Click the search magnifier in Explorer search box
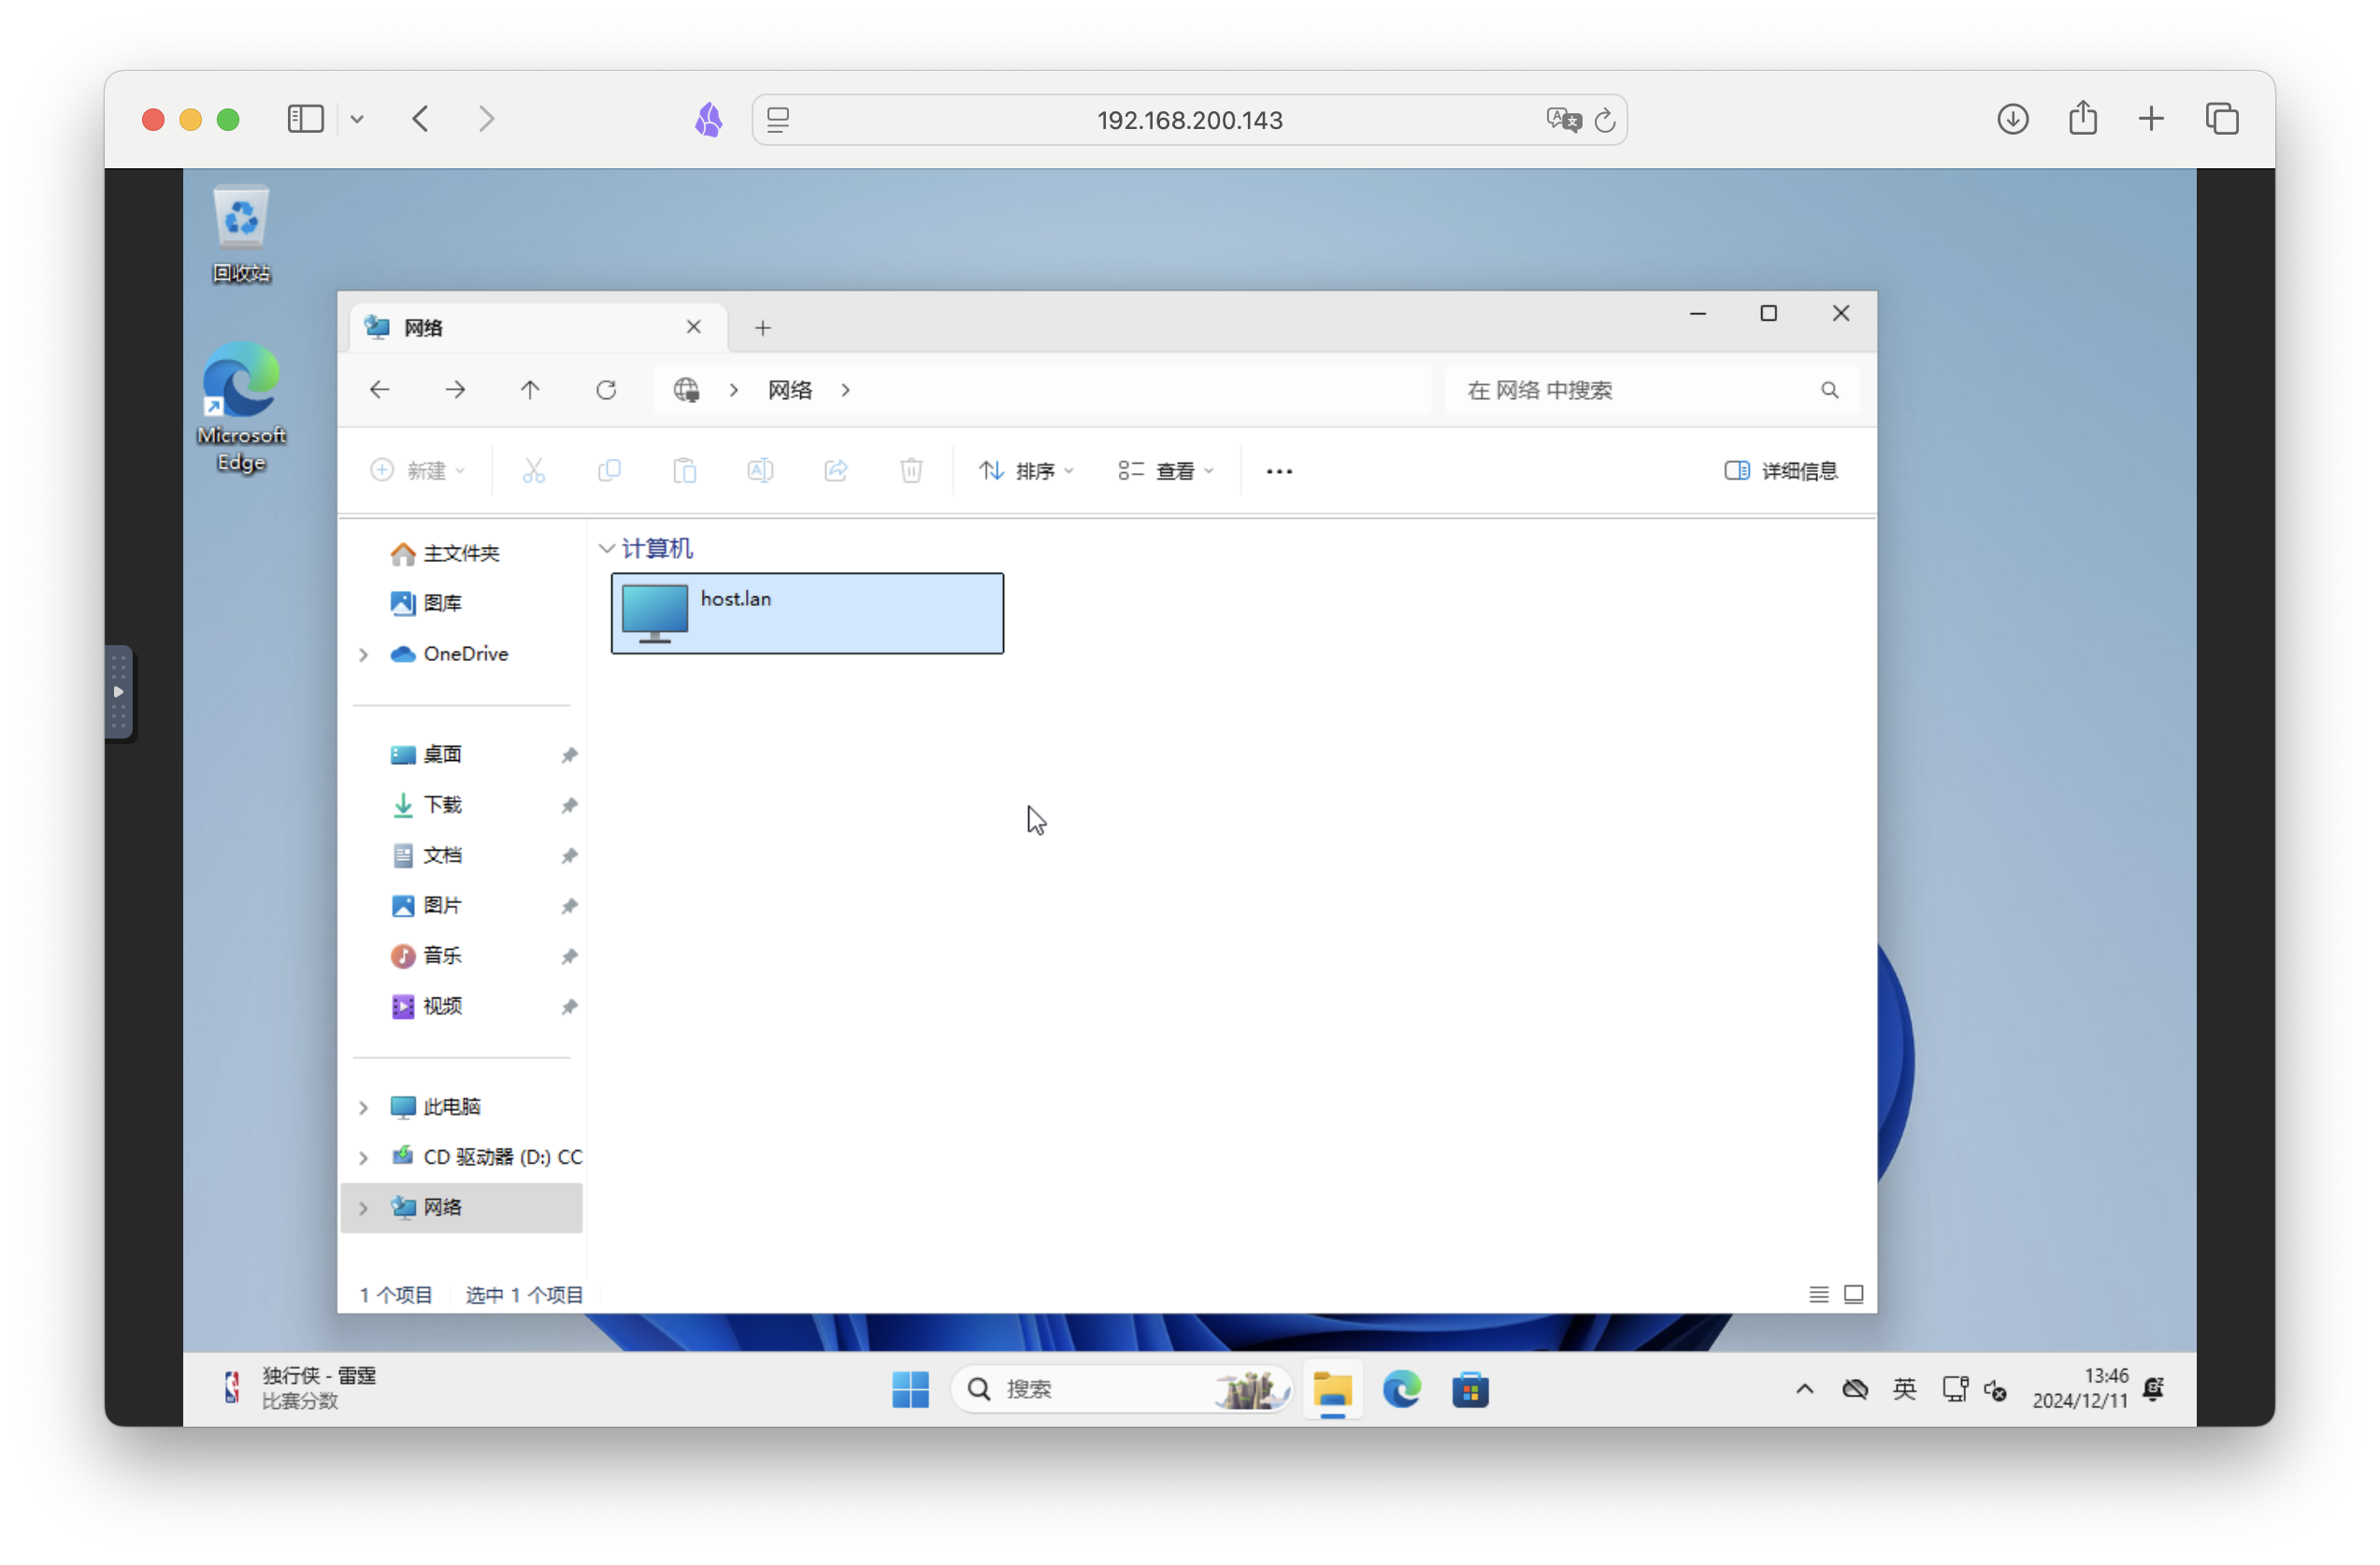Screen dimensions: 2380x1565 [x=1829, y=390]
